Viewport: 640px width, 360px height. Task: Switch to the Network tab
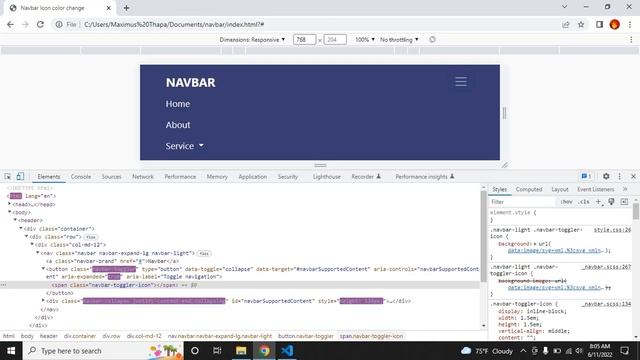click(x=143, y=176)
